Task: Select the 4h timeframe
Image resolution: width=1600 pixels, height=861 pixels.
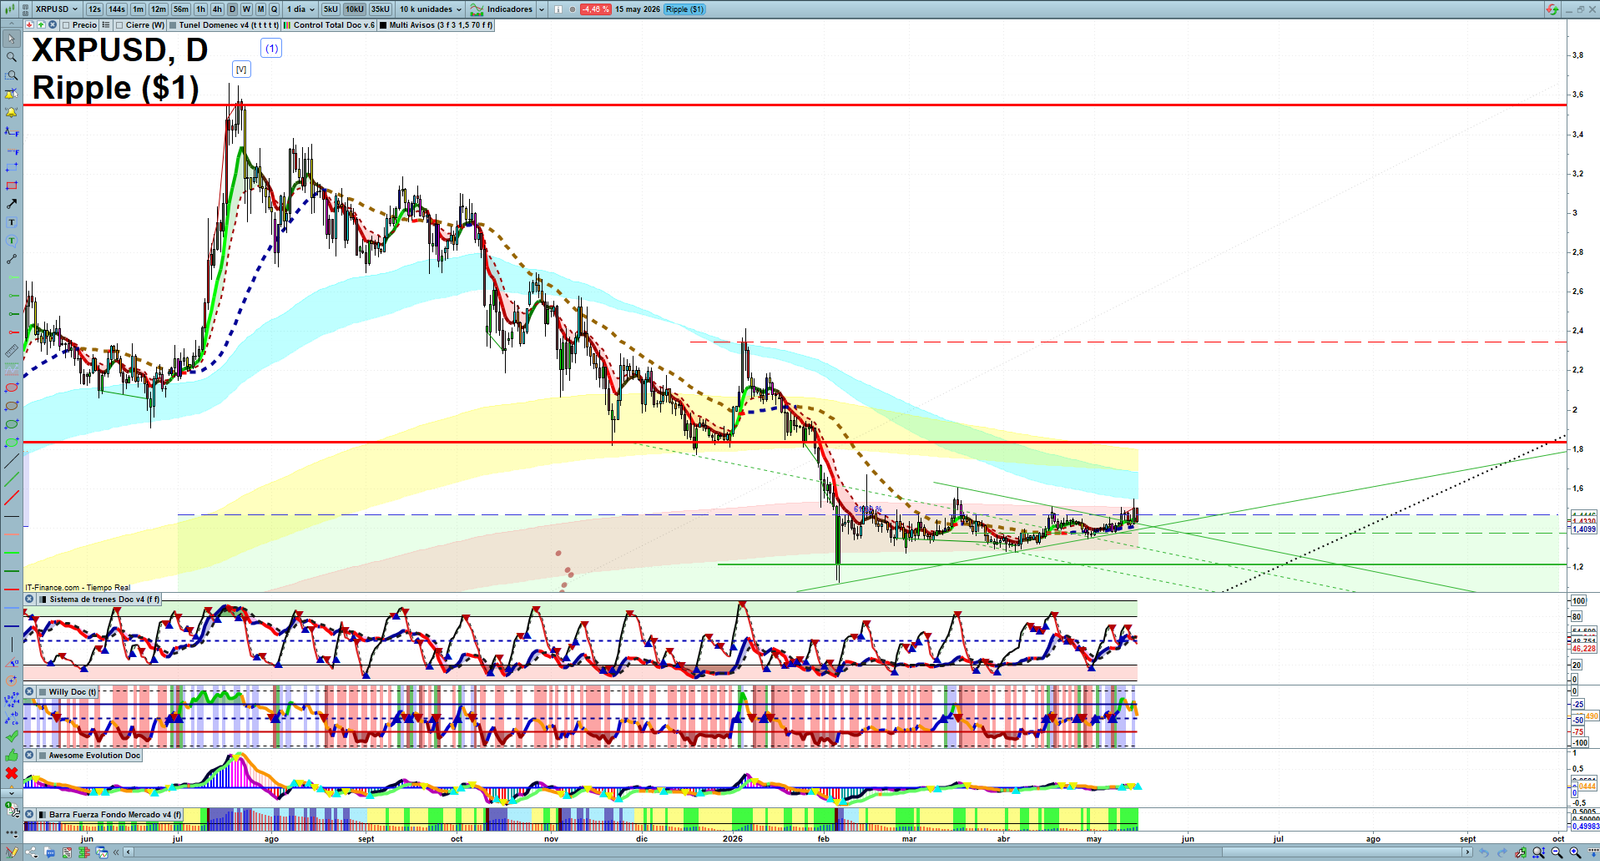Action: [217, 9]
